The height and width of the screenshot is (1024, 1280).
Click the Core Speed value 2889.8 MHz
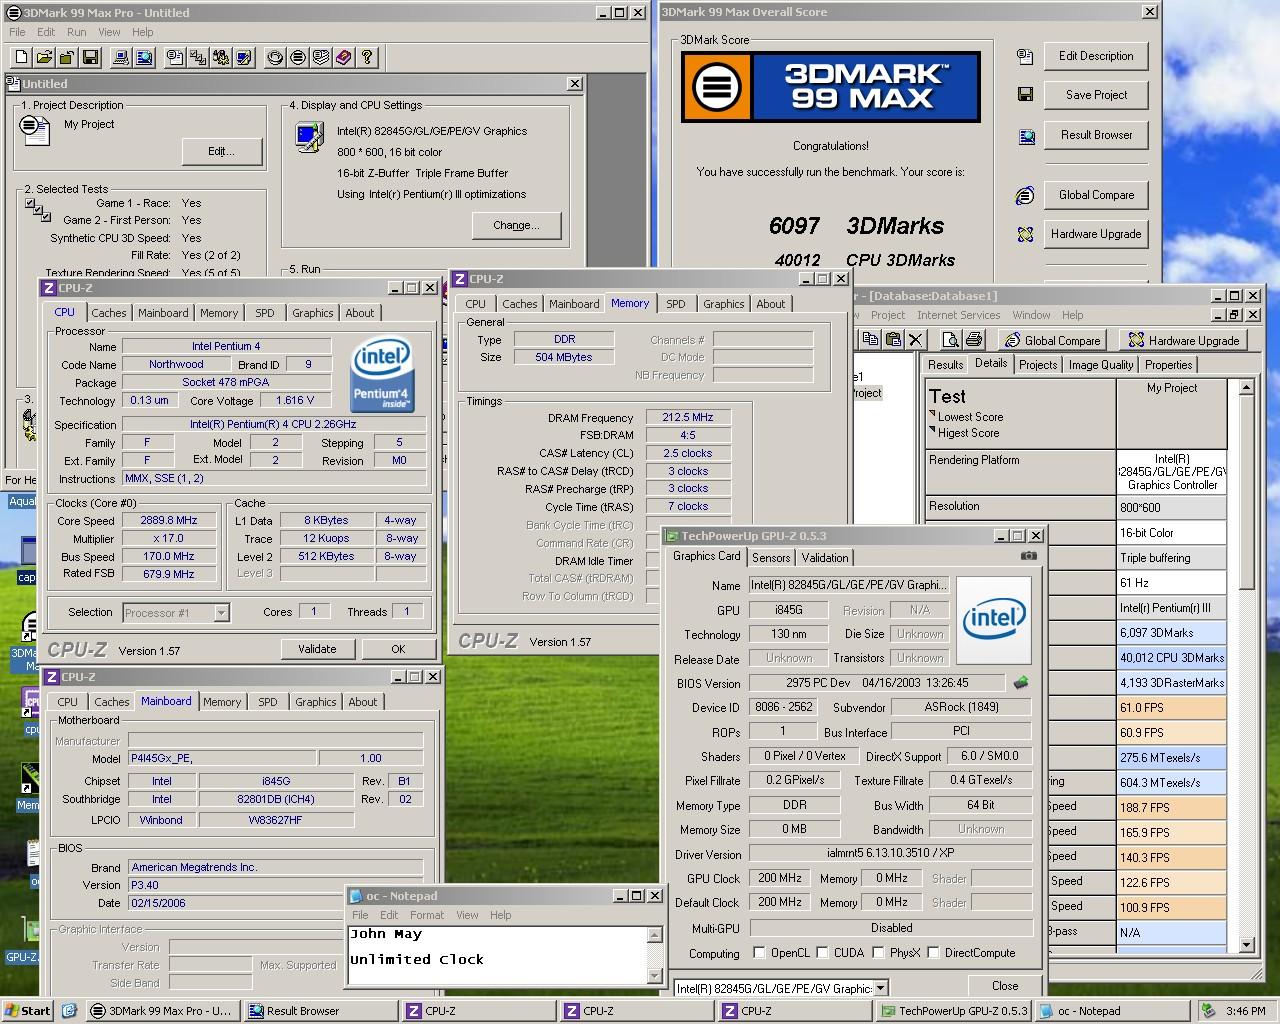coord(169,520)
